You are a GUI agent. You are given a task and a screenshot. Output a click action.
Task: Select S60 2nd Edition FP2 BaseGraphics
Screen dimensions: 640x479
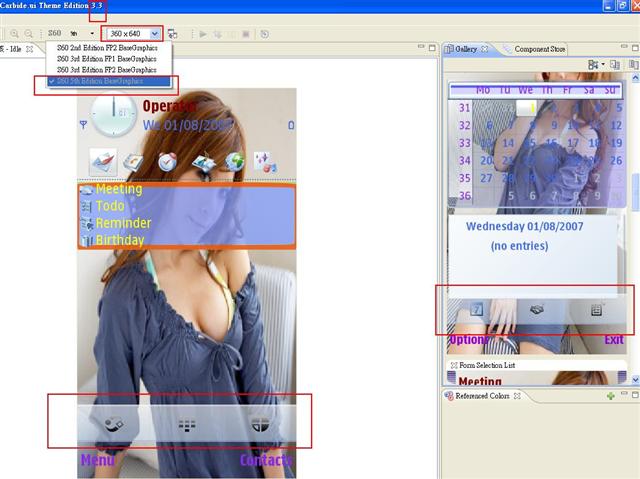tap(109, 46)
